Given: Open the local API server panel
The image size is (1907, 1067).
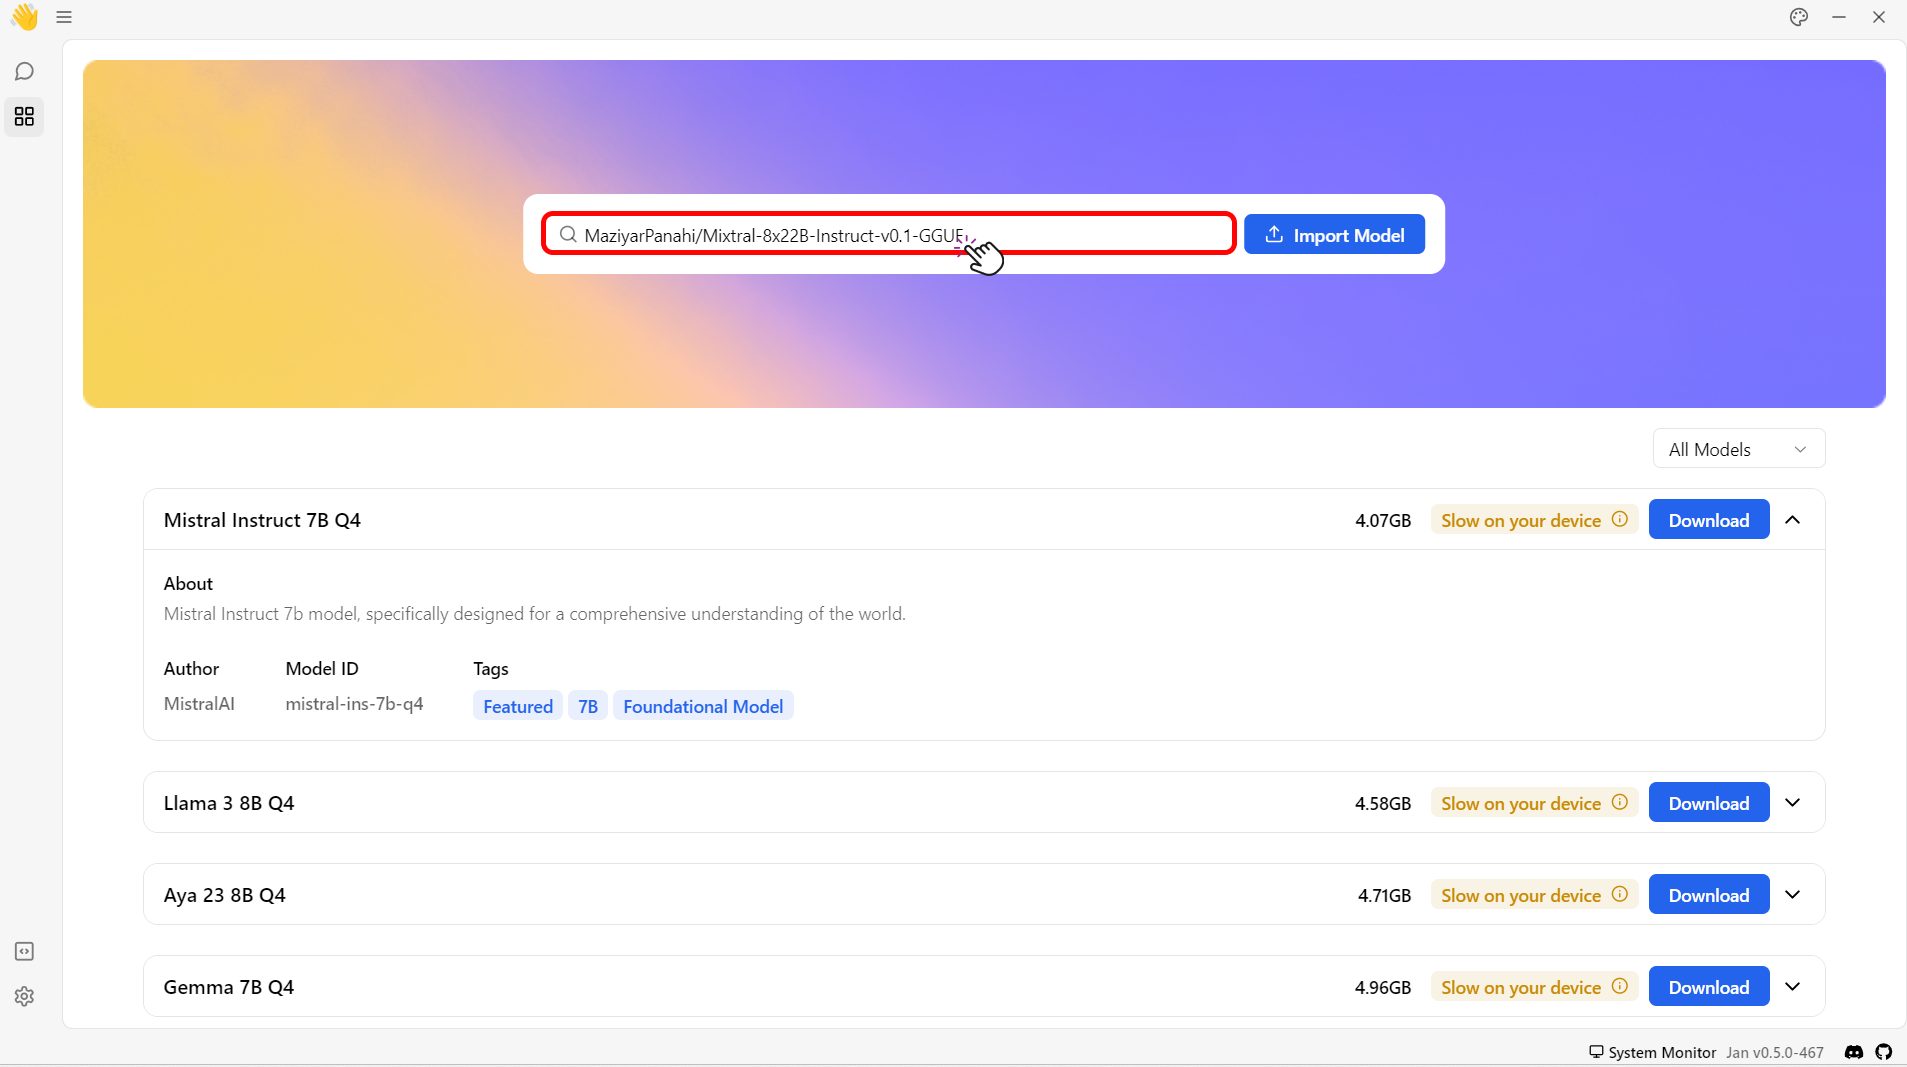Looking at the screenshot, I should click(x=25, y=951).
